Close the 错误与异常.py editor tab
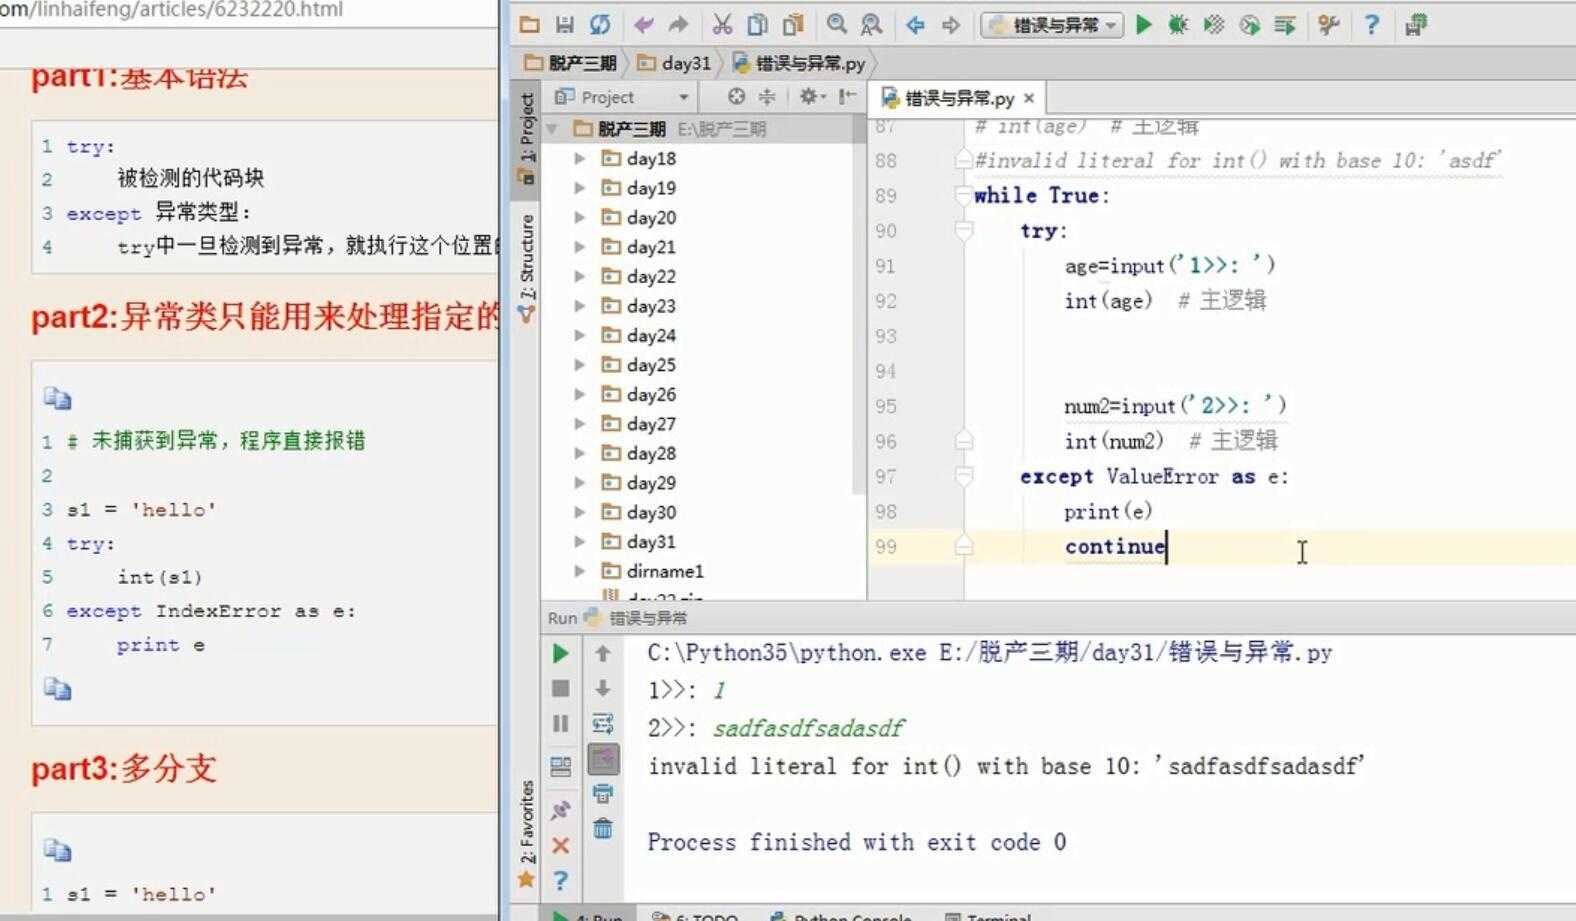 (x=1029, y=98)
